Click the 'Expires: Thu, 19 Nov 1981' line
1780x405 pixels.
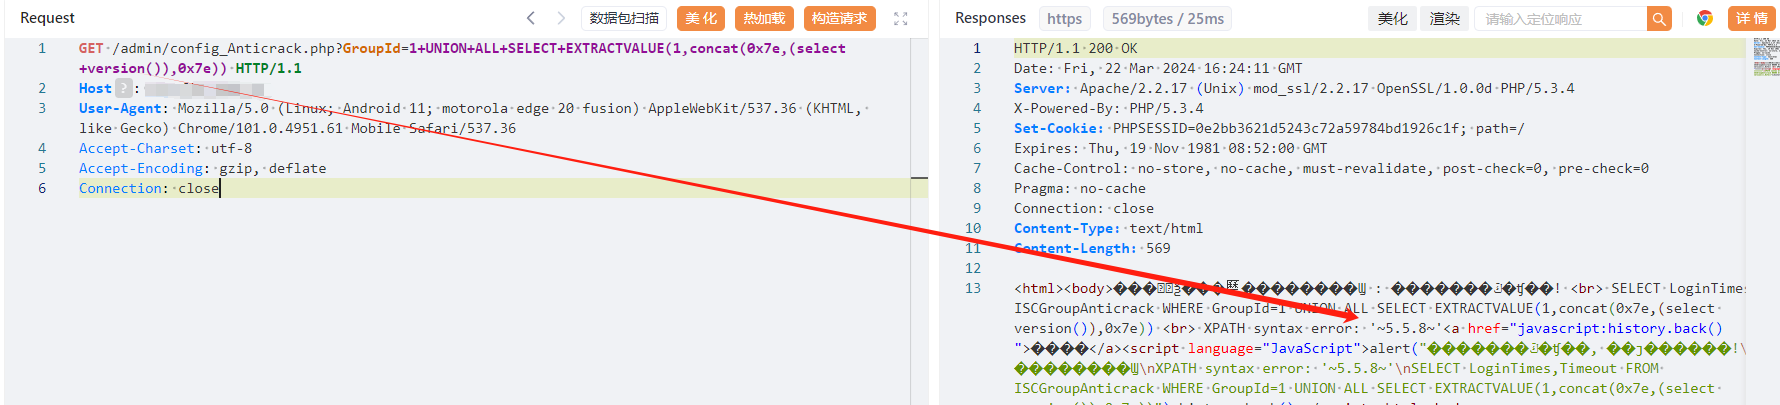pos(1170,148)
